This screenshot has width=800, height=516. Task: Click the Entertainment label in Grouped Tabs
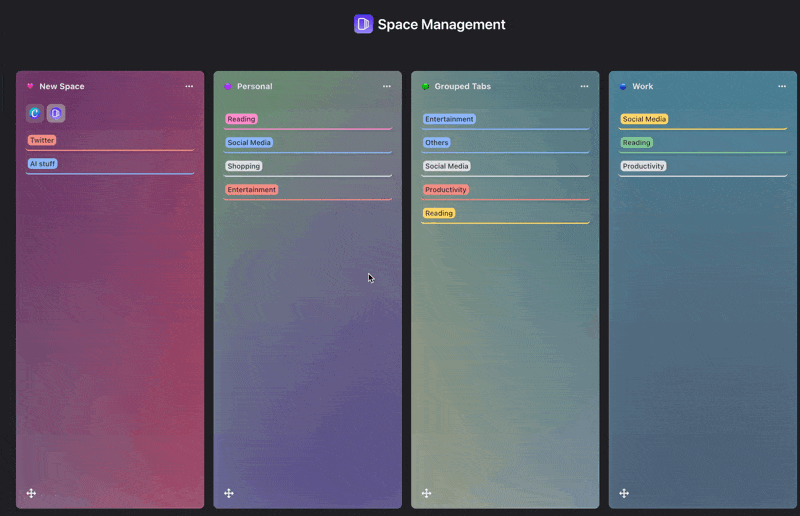pos(449,119)
